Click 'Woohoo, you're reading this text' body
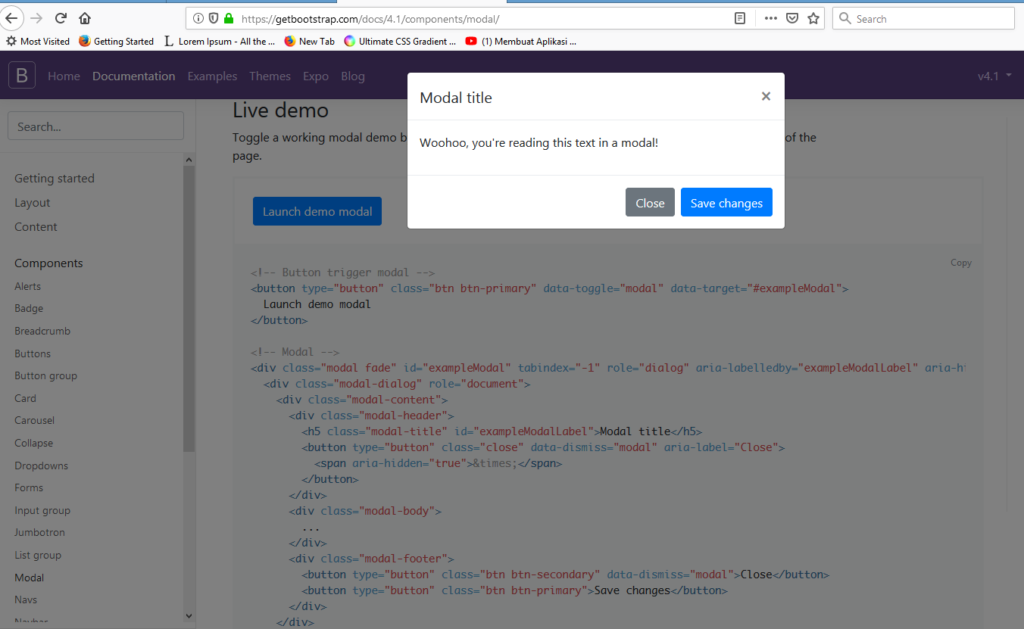 [539, 142]
